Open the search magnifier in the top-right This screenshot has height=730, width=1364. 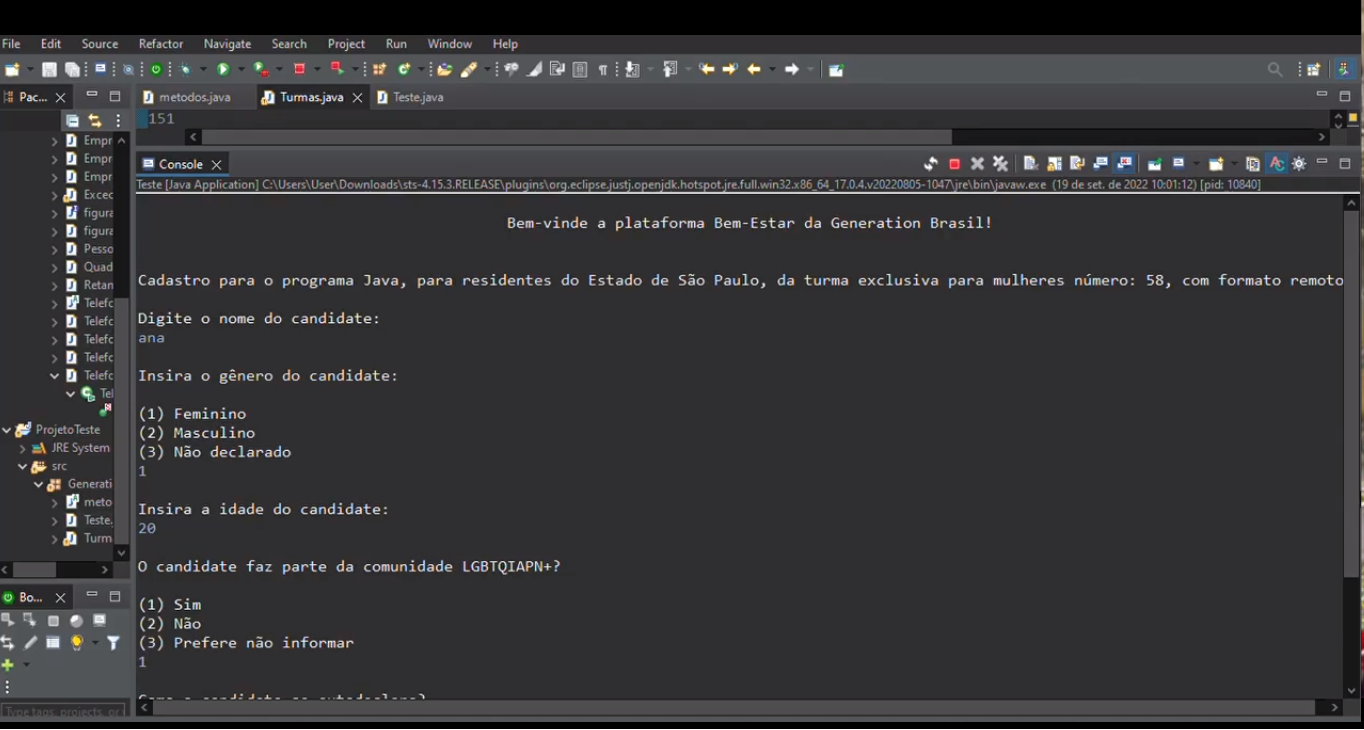pyautogui.click(x=1275, y=69)
